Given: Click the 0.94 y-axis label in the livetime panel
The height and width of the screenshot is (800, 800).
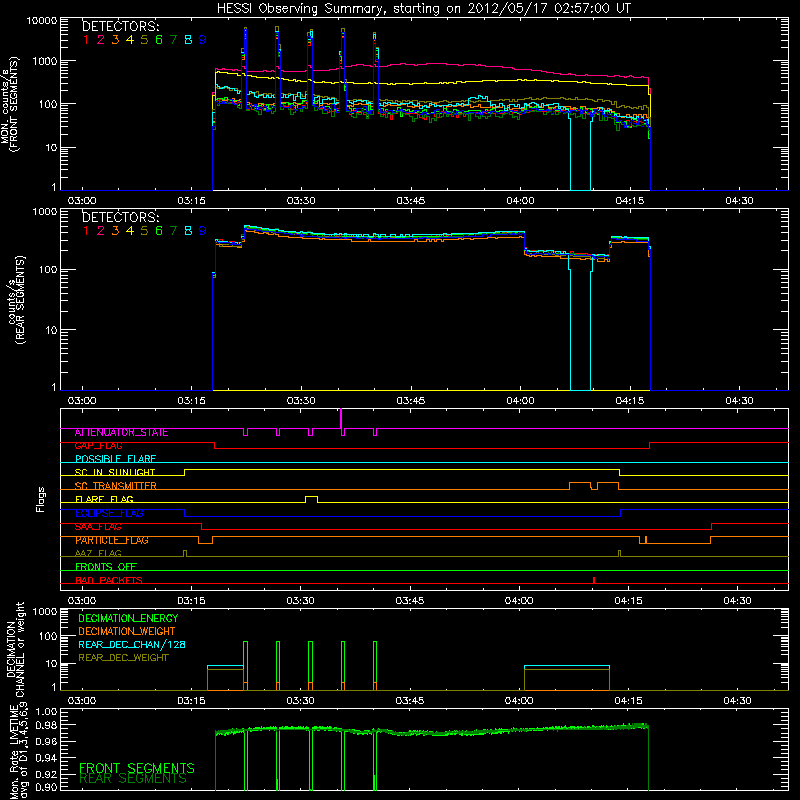Looking at the screenshot, I should click(47, 758).
